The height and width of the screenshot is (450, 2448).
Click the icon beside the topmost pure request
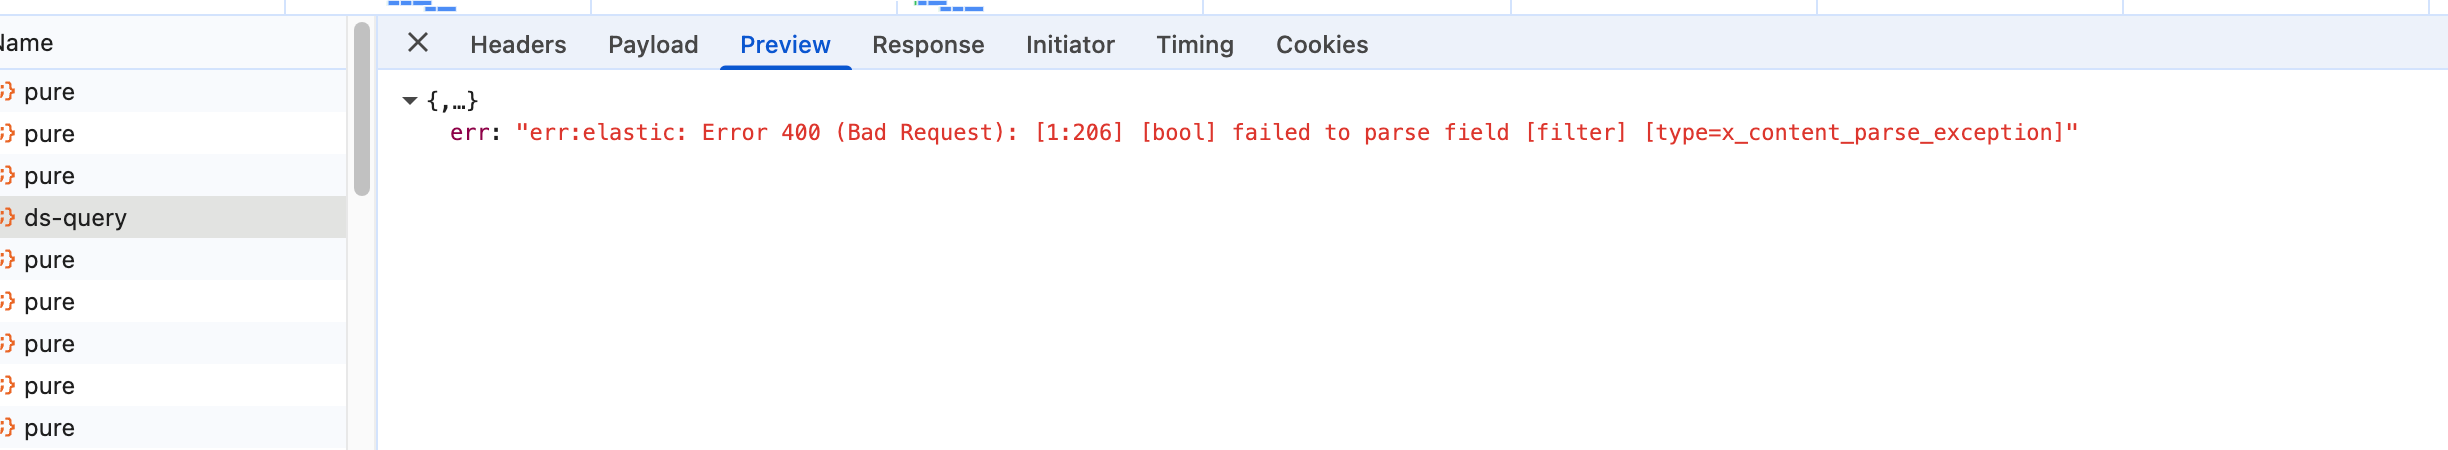point(7,92)
